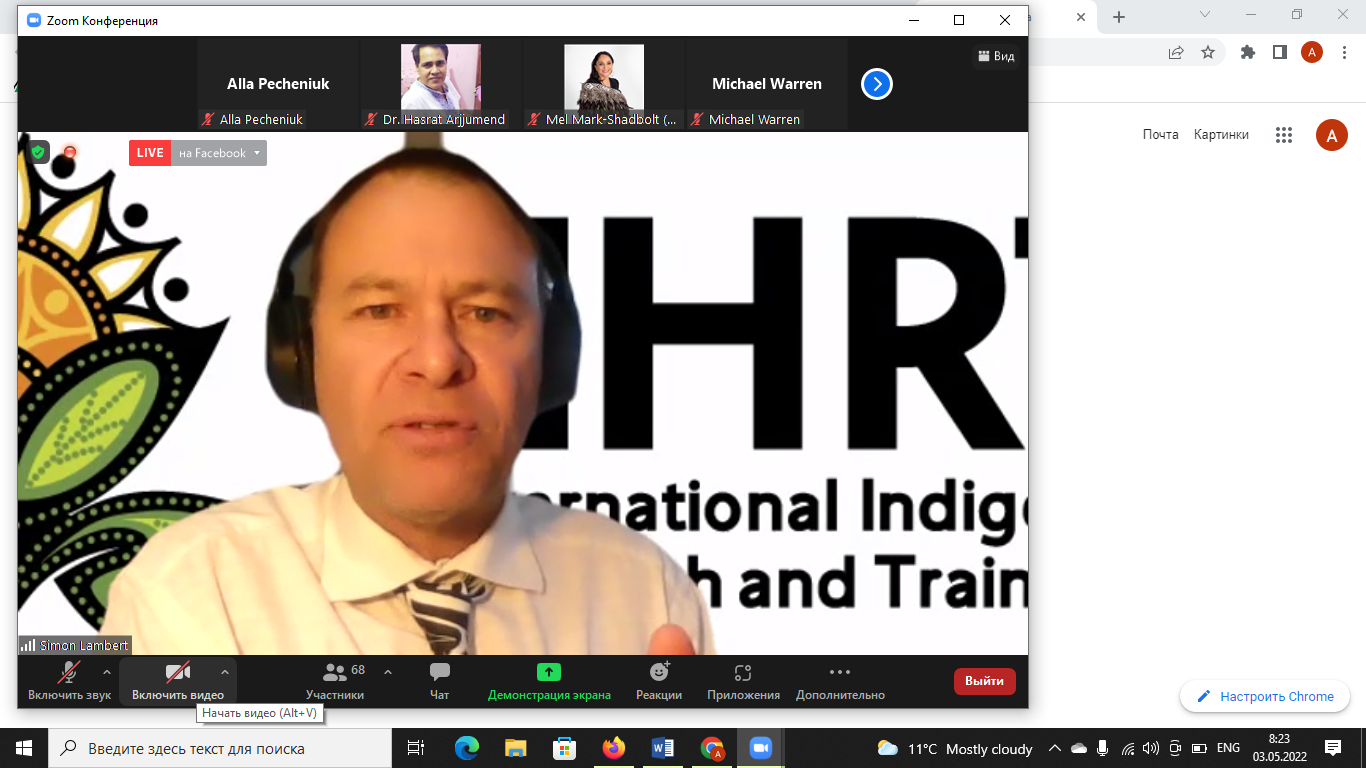Open the More options (Дополнительно) menu

click(840, 681)
